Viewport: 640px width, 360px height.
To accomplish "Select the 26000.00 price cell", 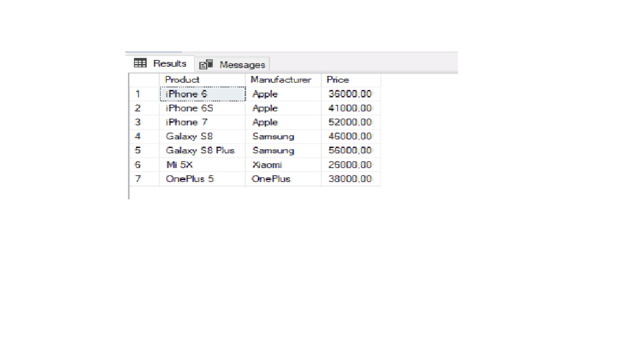I will [x=351, y=165].
